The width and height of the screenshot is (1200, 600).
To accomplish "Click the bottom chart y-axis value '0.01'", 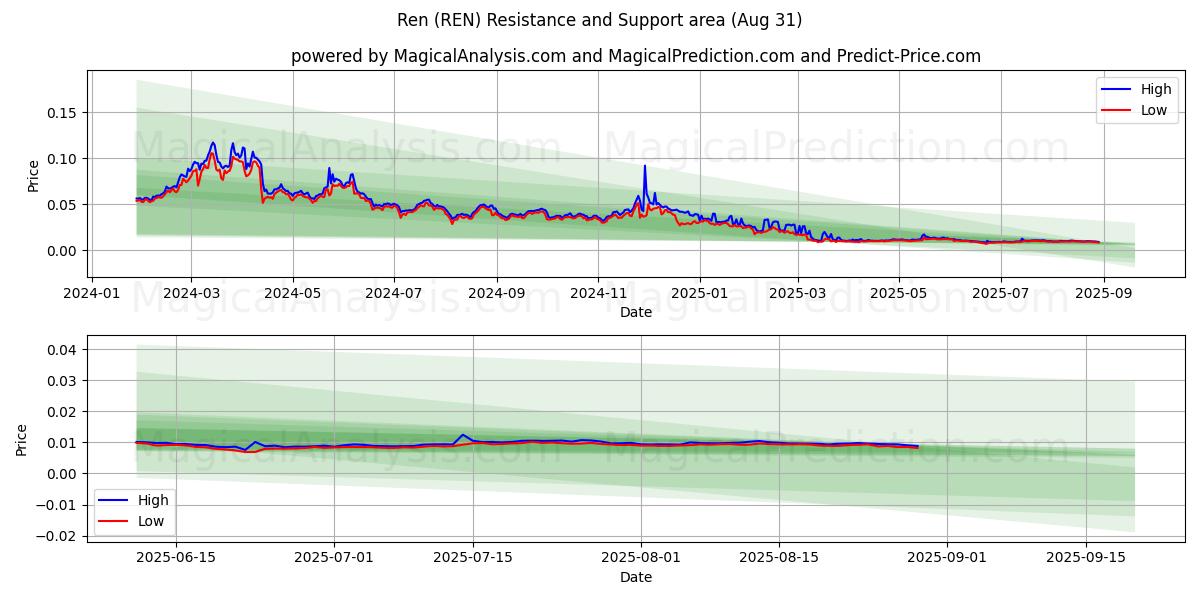I will 64,443.
